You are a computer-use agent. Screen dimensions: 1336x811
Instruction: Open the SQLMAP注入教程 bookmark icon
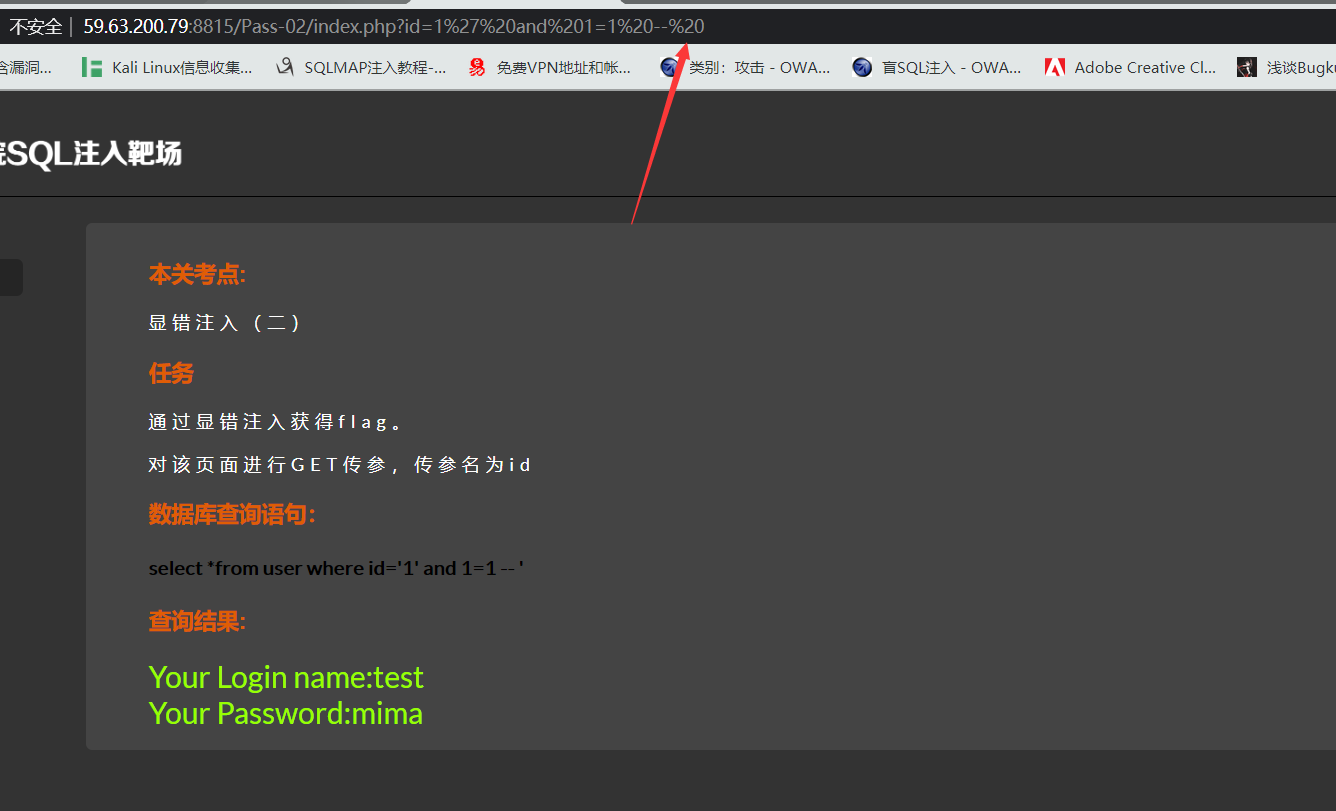pyautogui.click(x=286, y=68)
